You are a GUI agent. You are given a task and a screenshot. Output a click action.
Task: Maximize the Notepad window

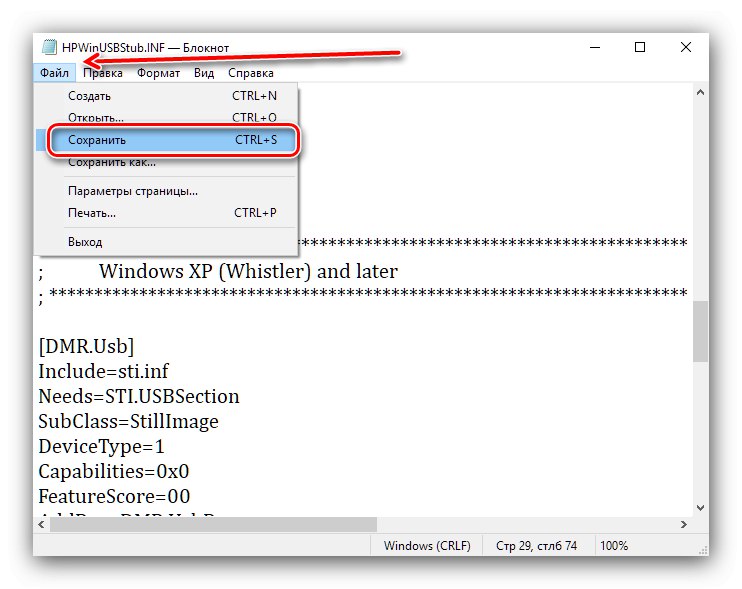click(x=640, y=47)
